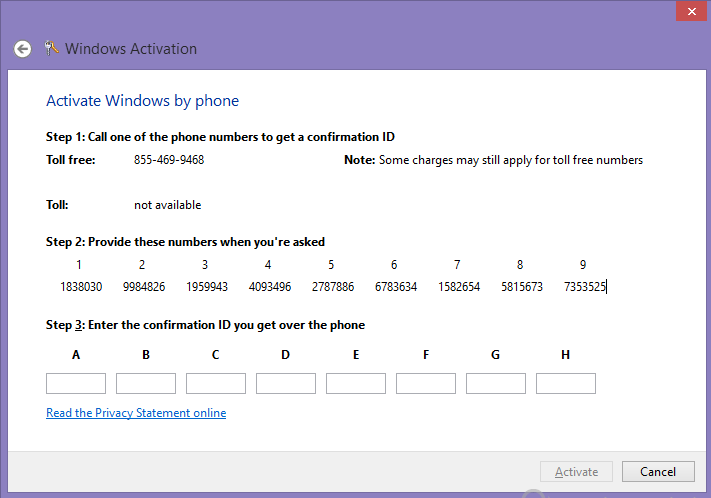The image size is (711, 498).
Task: Click installation ID group 6783634
Action: [396, 287]
